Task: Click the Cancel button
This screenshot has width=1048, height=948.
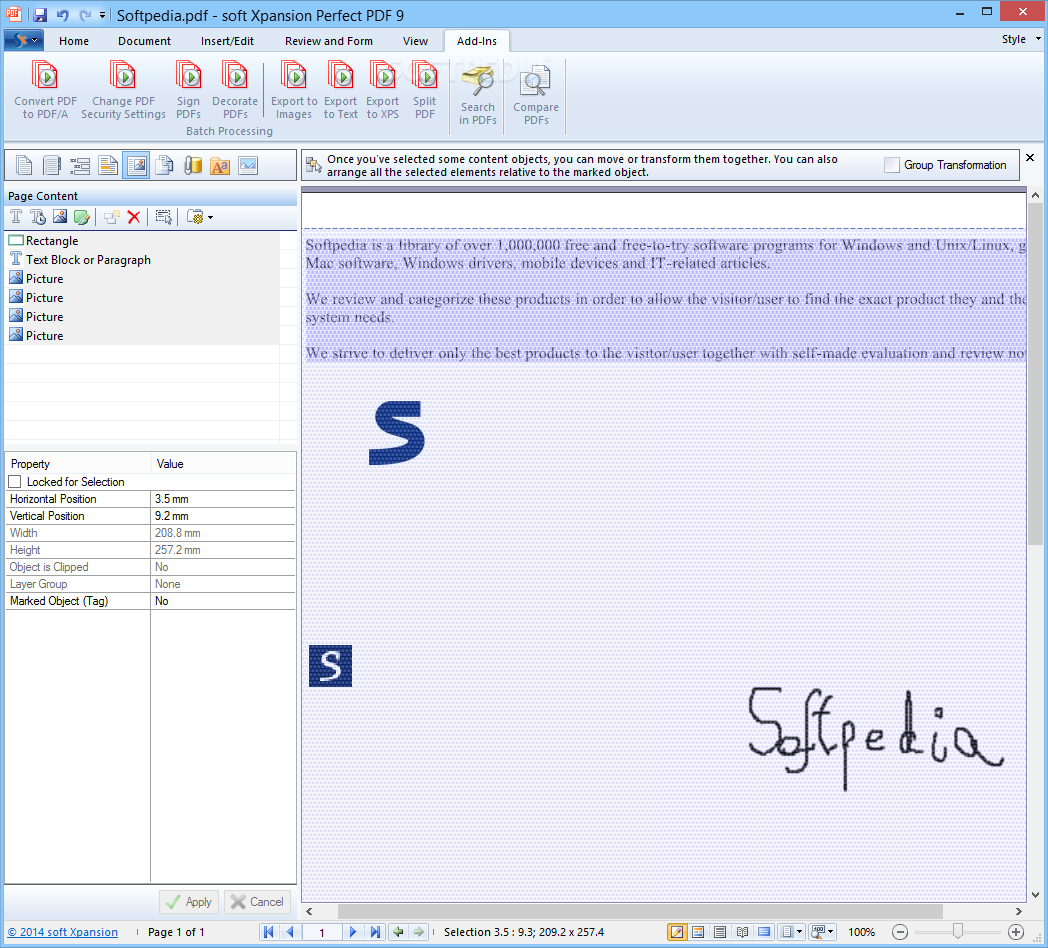Action: (258, 902)
